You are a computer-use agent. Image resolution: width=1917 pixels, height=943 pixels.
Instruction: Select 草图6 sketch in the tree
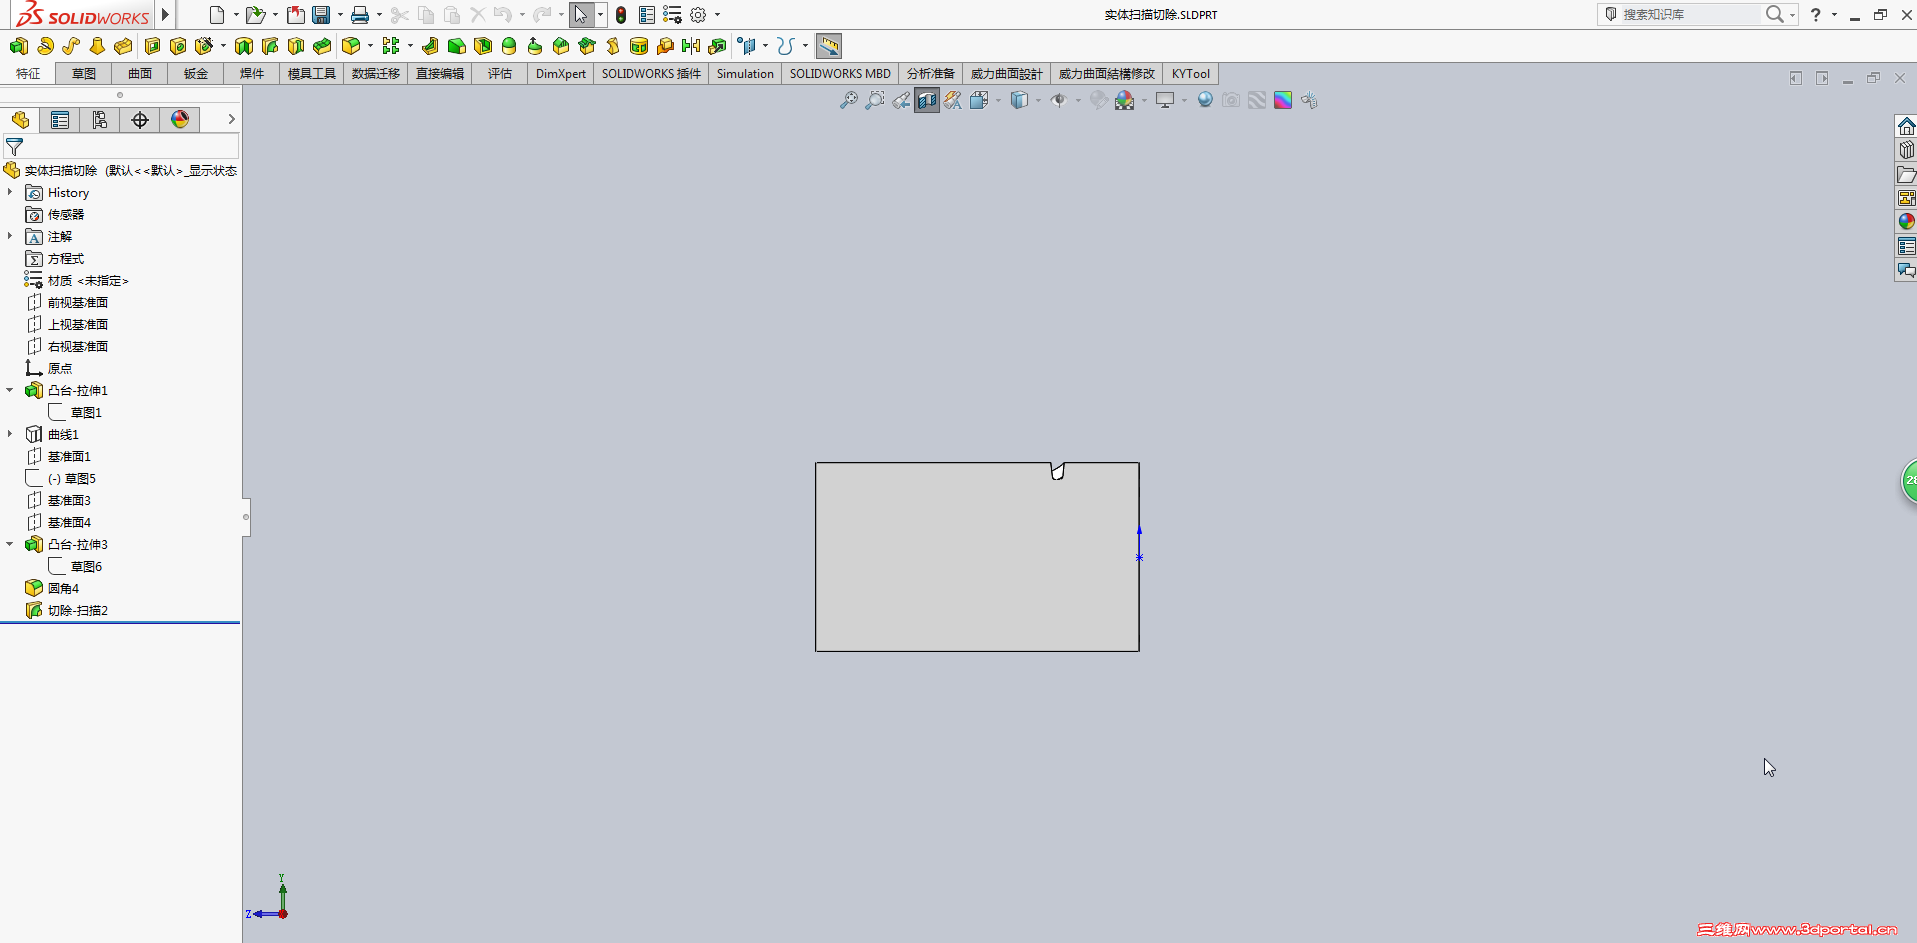click(86, 566)
